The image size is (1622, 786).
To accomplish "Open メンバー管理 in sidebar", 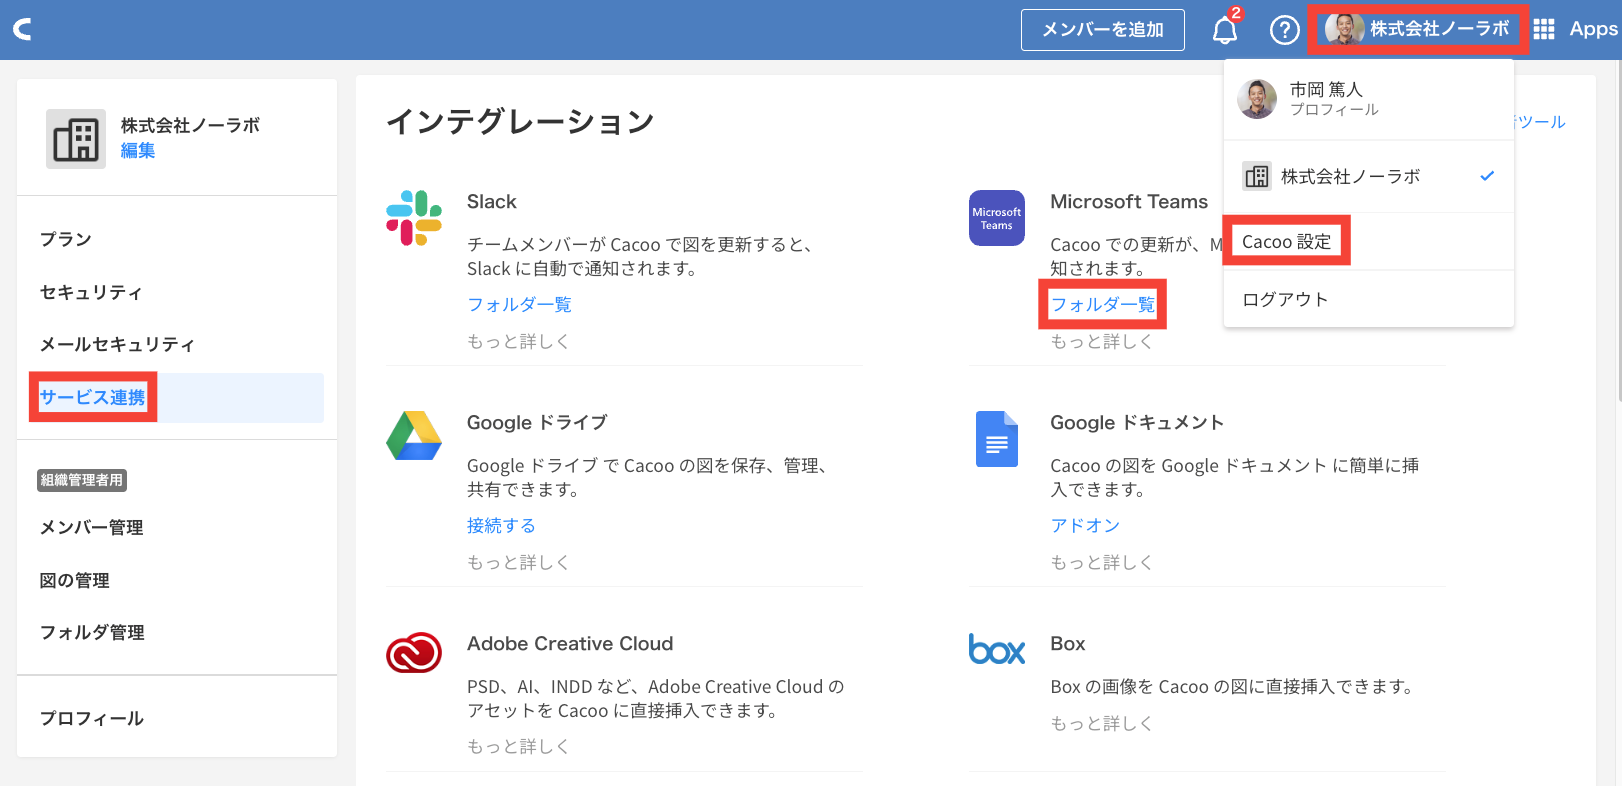I will [x=92, y=527].
